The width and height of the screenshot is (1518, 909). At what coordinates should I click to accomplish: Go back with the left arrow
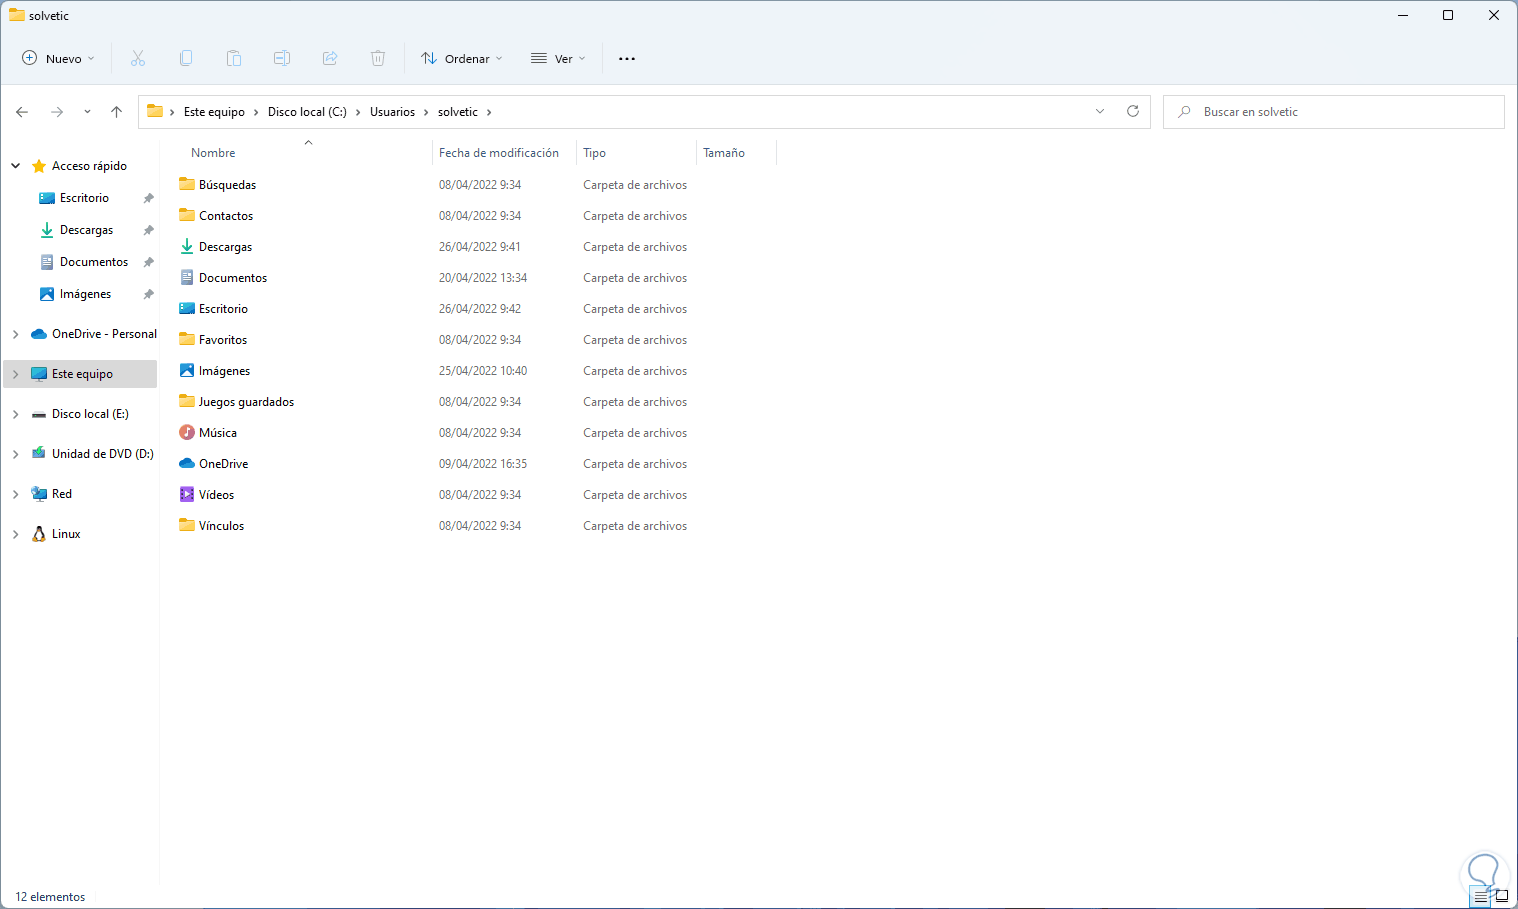22,112
